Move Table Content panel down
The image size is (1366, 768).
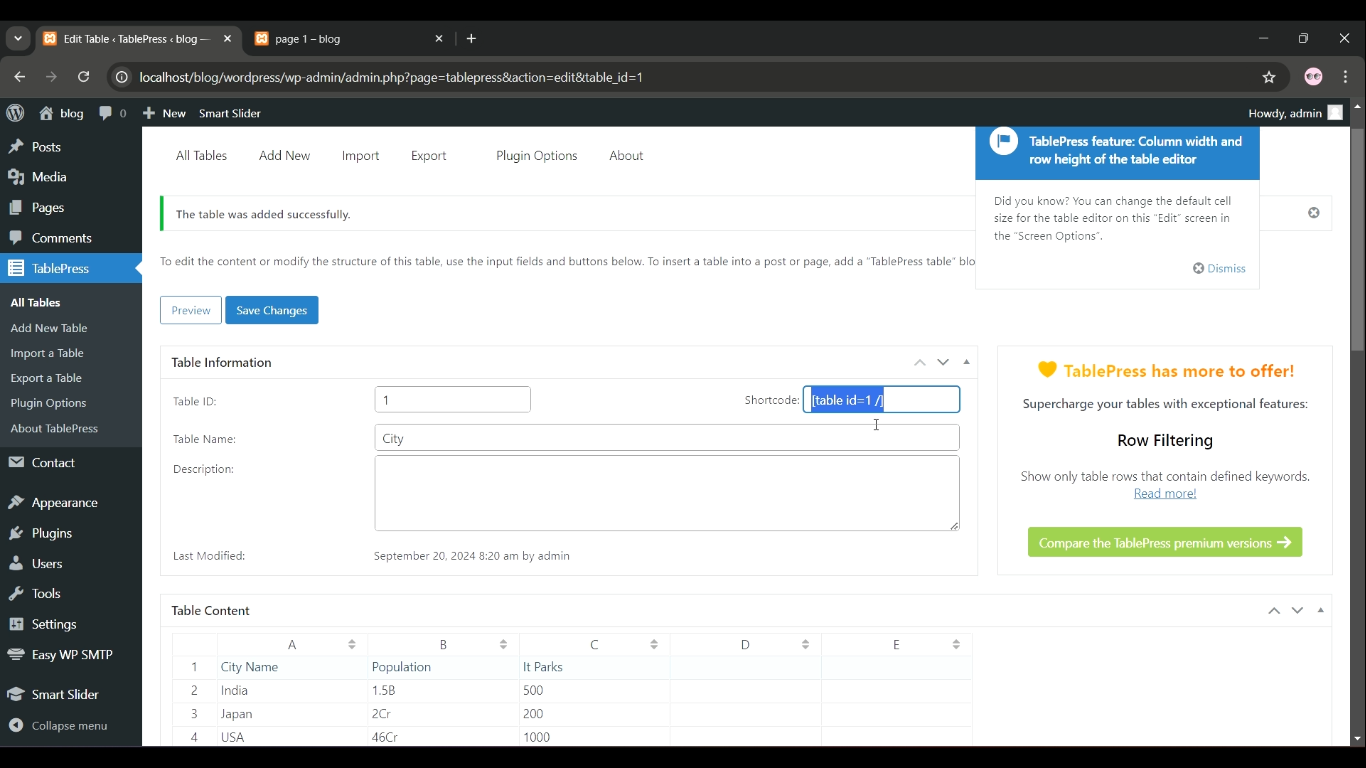(x=1297, y=610)
